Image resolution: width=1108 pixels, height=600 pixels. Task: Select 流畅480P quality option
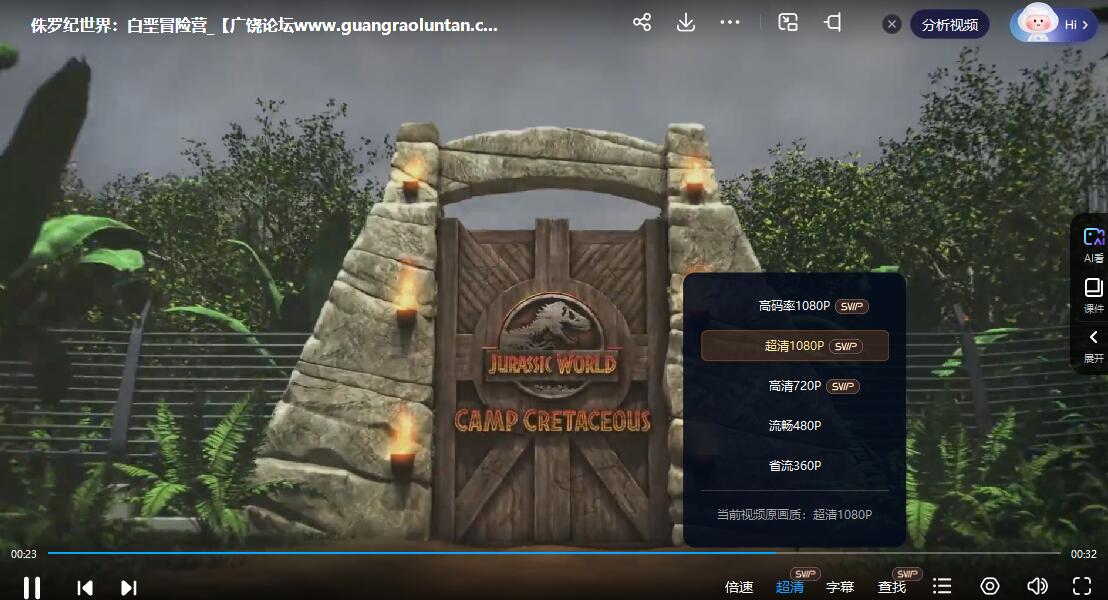795,425
